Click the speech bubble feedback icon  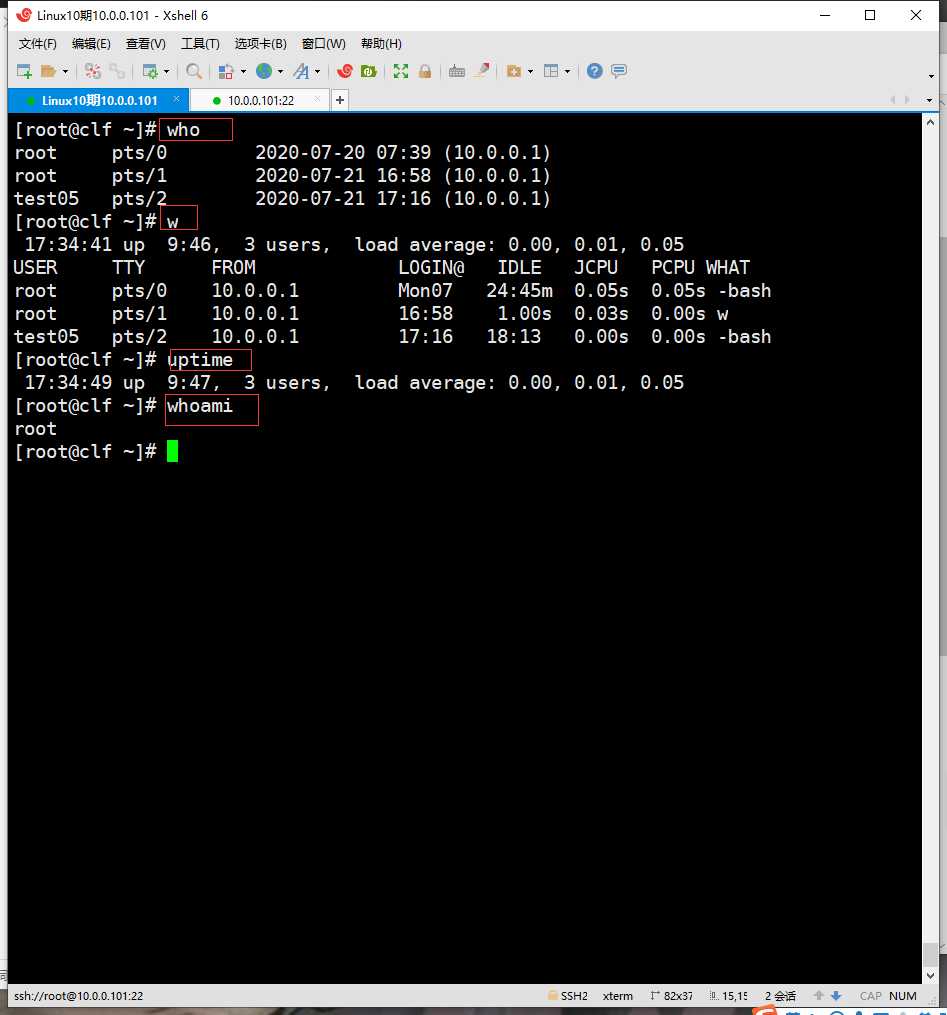pyautogui.click(x=619, y=71)
